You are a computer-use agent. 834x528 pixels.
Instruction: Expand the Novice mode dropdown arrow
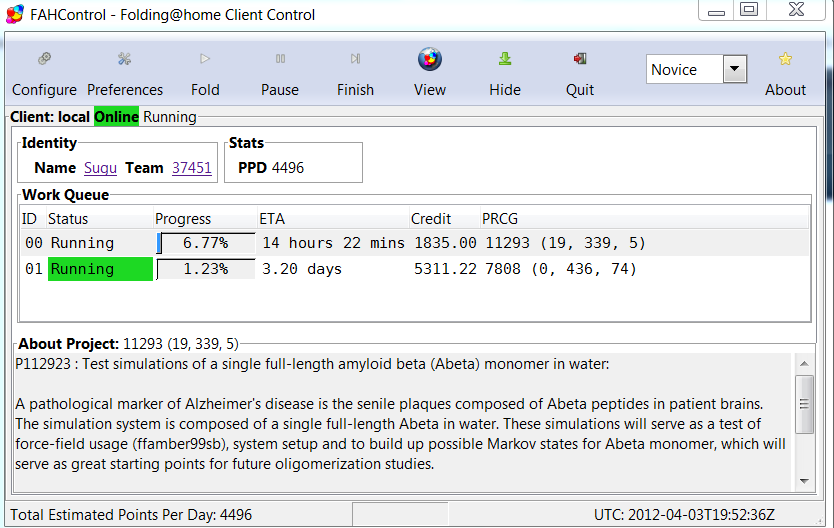click(735, 69)
